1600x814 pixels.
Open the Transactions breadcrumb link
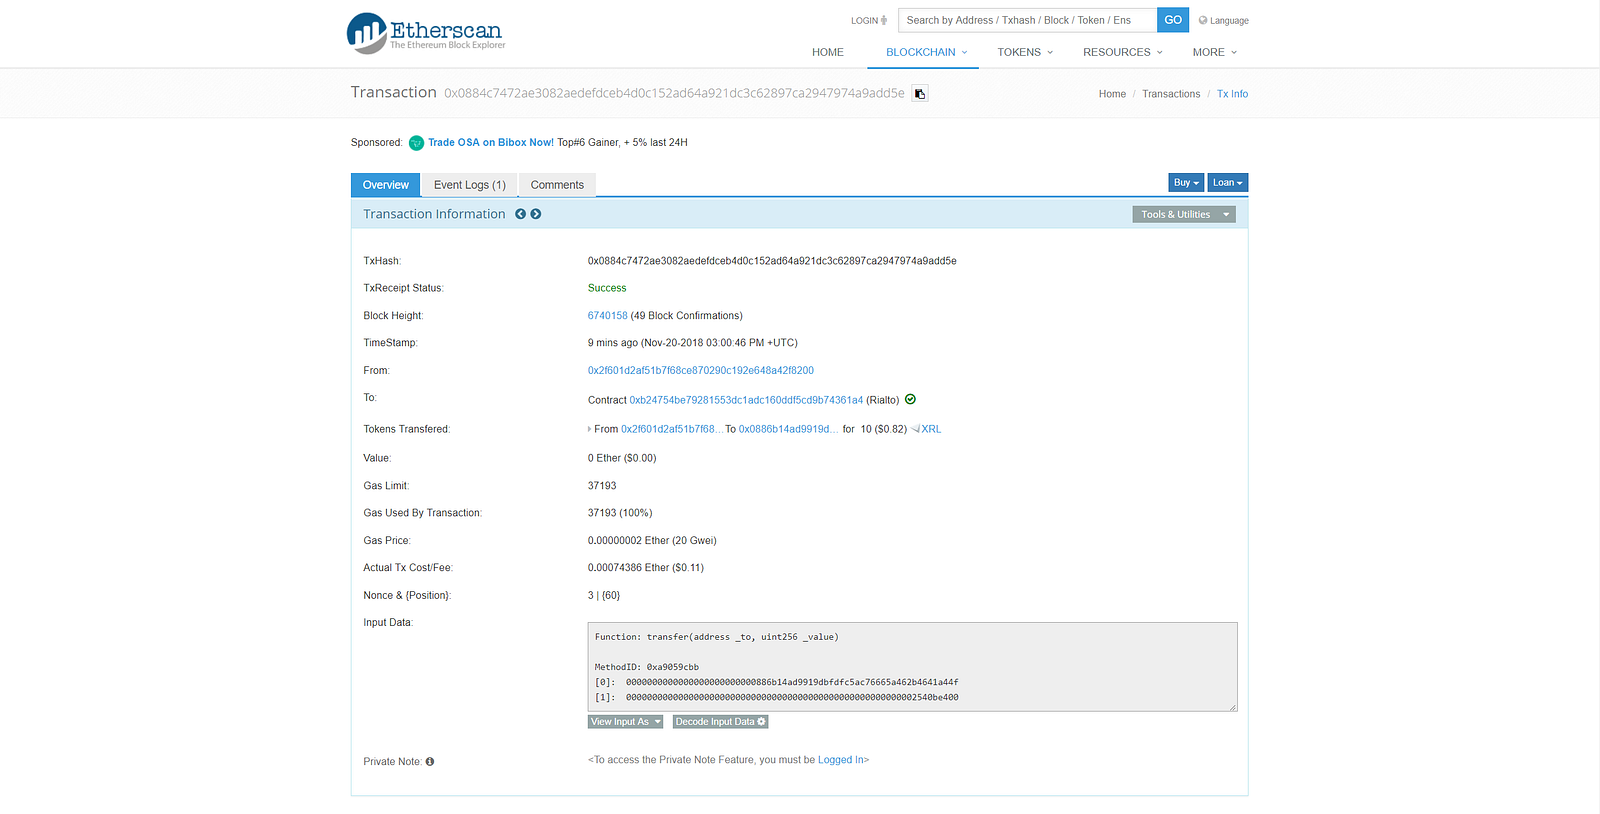point(1171,94)
